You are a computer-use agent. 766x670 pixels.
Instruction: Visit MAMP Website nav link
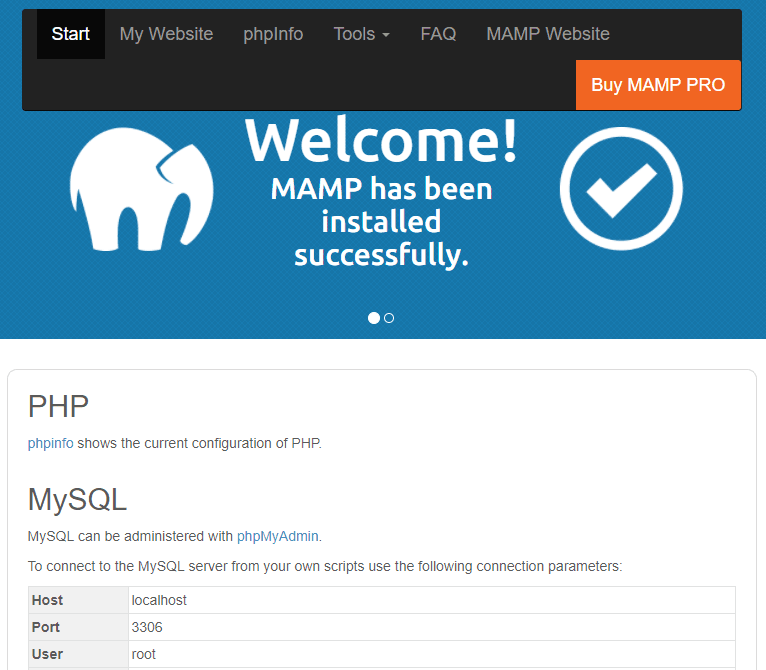pos(548,34)
